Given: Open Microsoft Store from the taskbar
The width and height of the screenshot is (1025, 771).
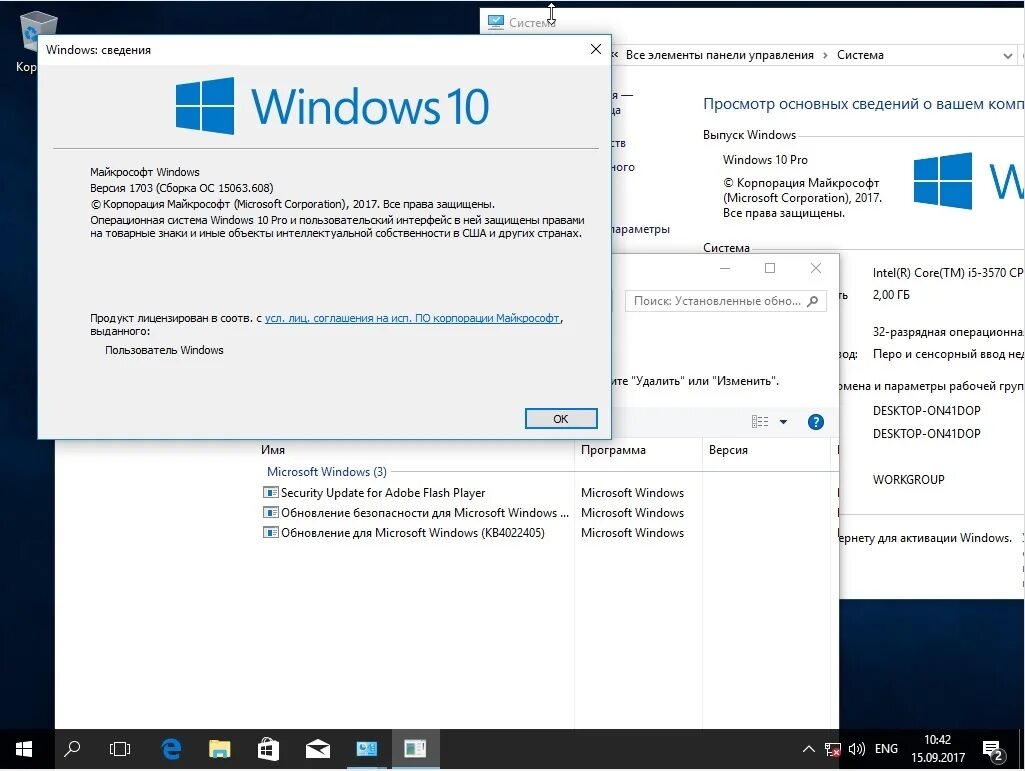Looking at the screenshot, I should click(x=268, y=749).
